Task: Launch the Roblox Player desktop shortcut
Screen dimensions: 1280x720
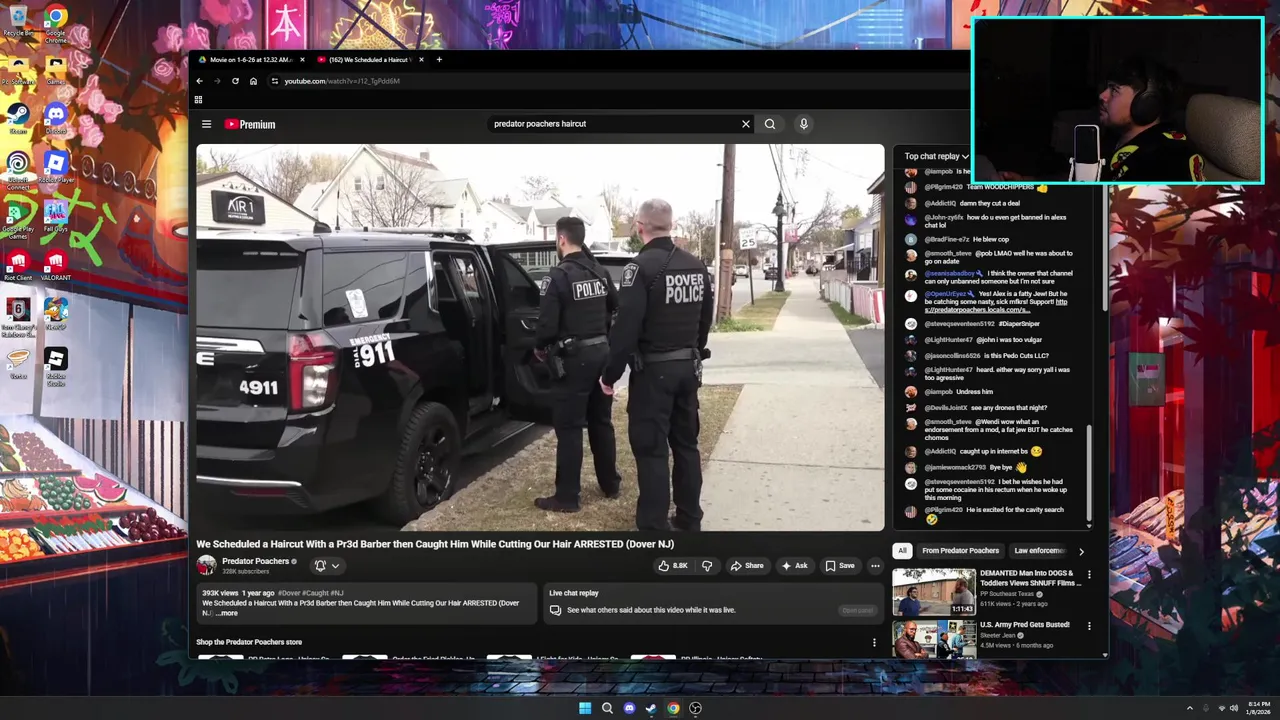Action: point(56,167)
